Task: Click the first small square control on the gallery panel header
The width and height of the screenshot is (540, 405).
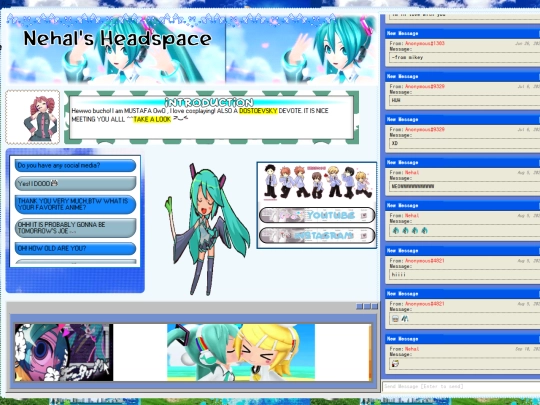Action: point(360,306)
